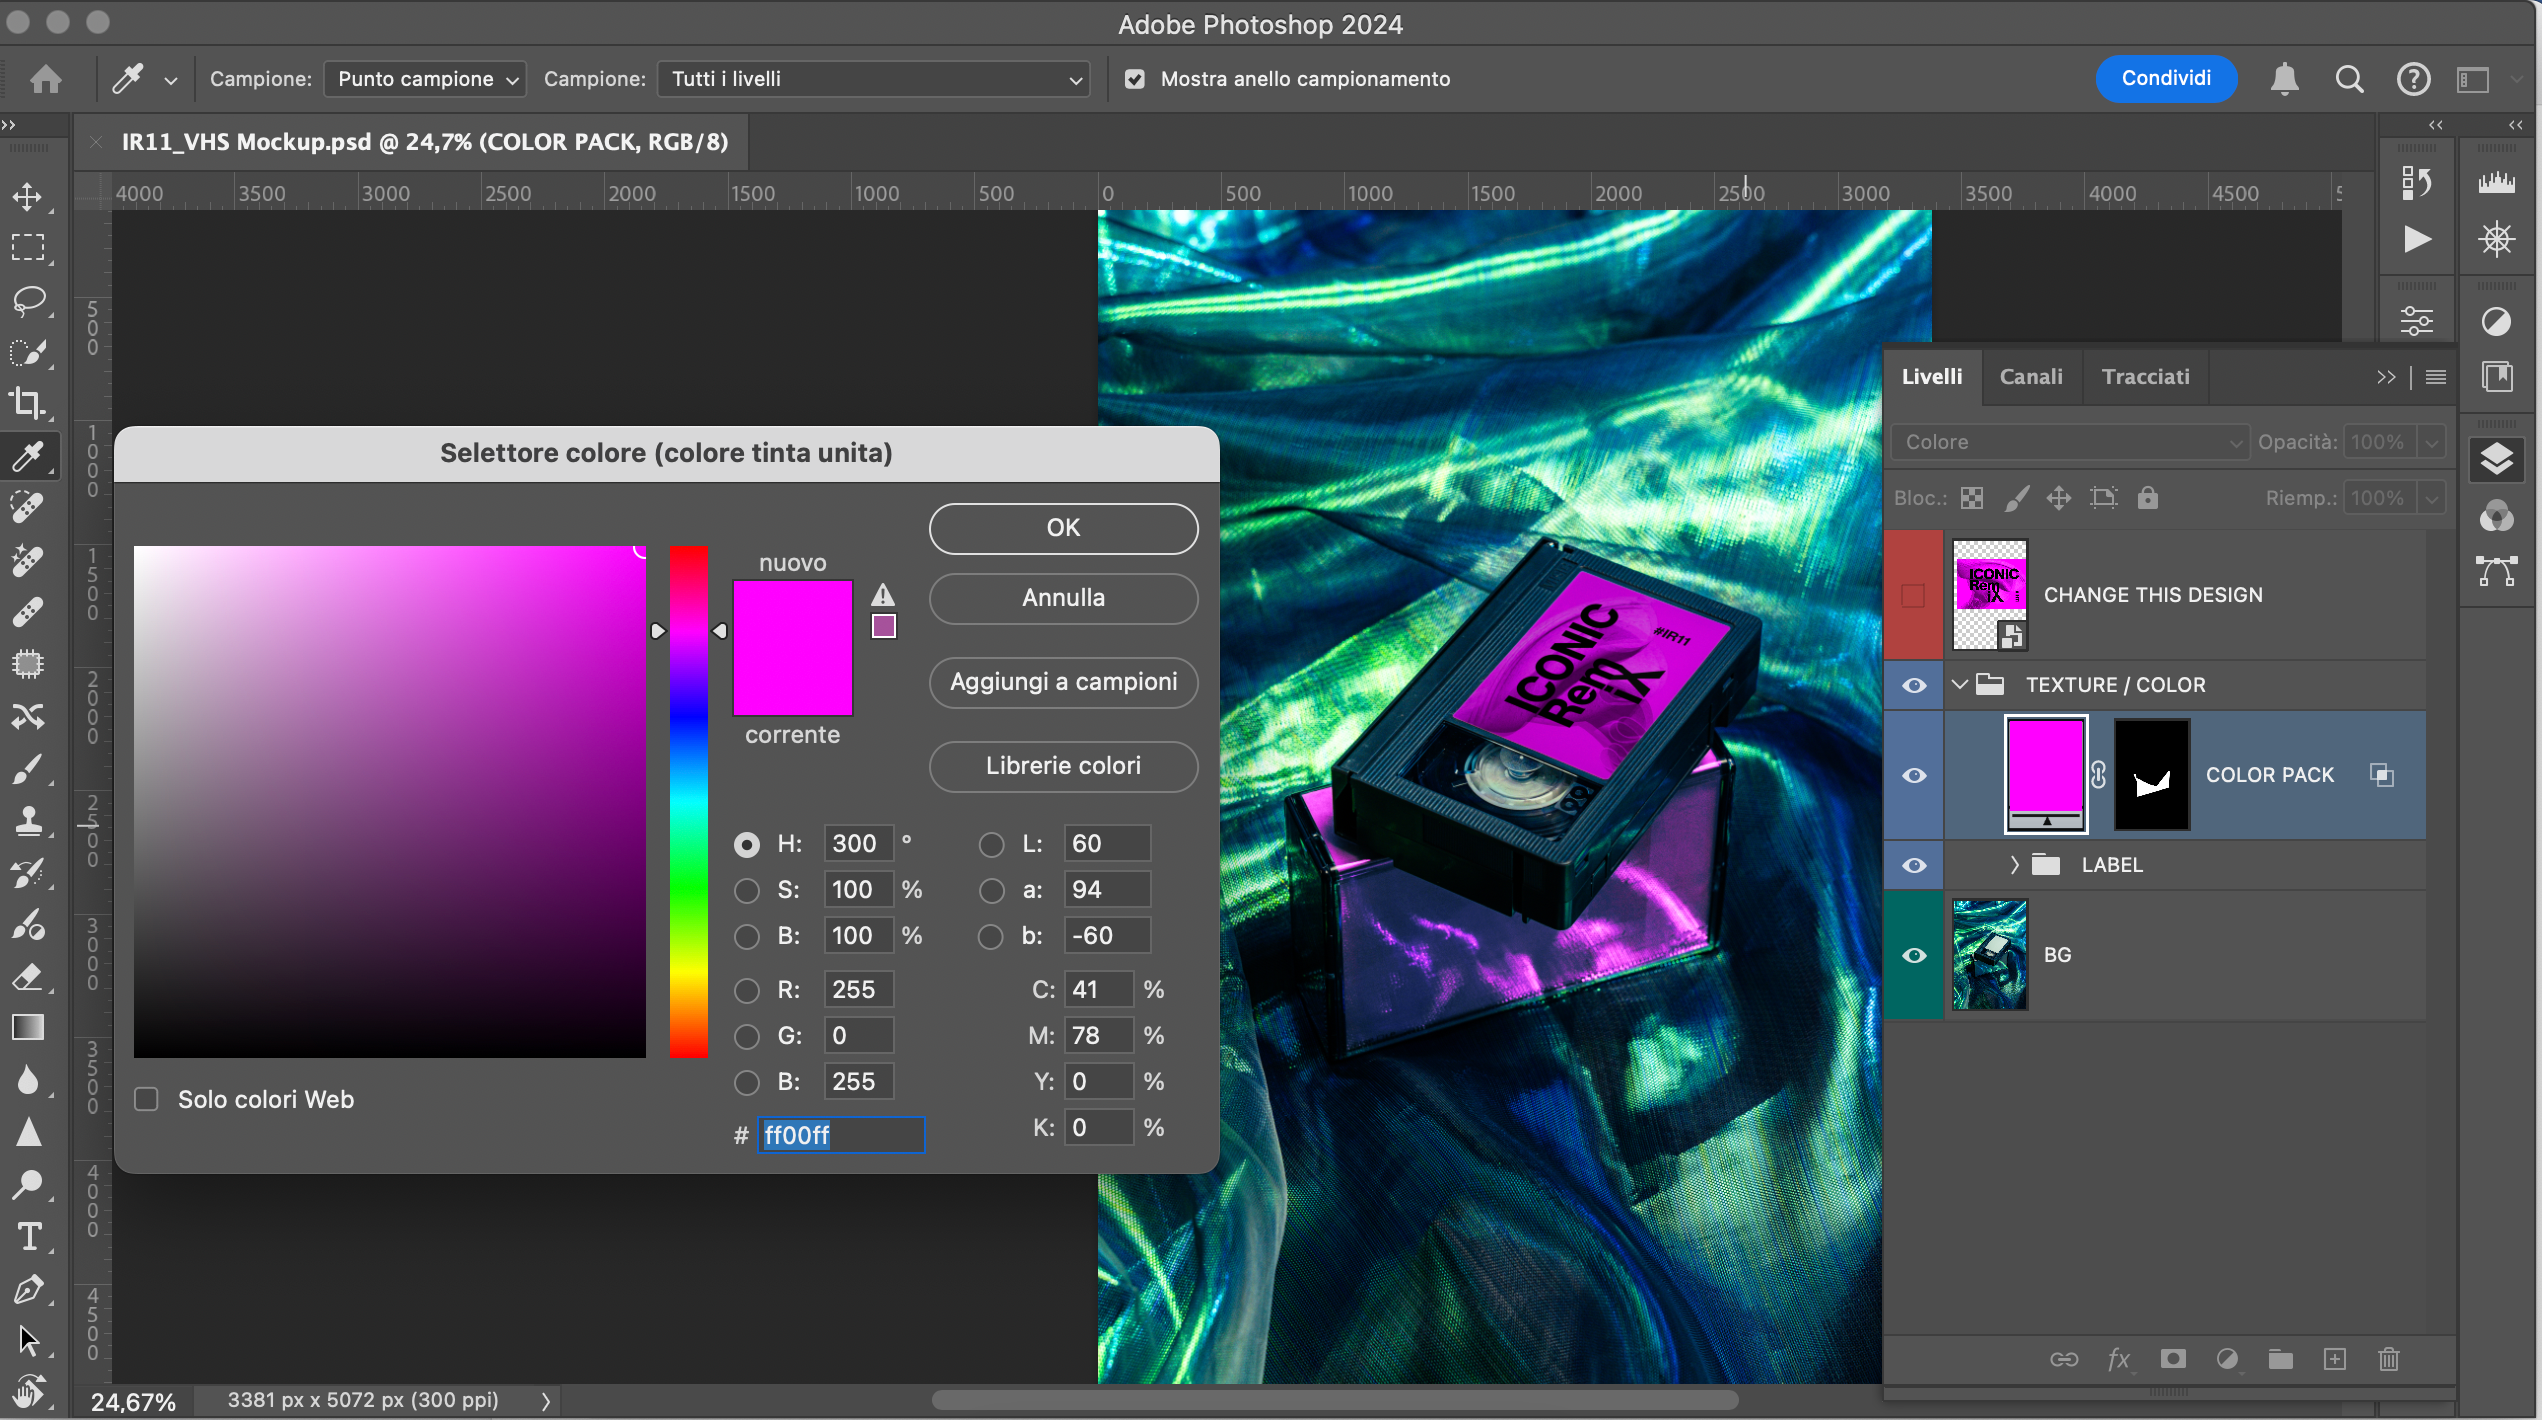Create new group folder icon in Layers
This screenshot has height=1420, width=2542.
click(2280, 1359)
